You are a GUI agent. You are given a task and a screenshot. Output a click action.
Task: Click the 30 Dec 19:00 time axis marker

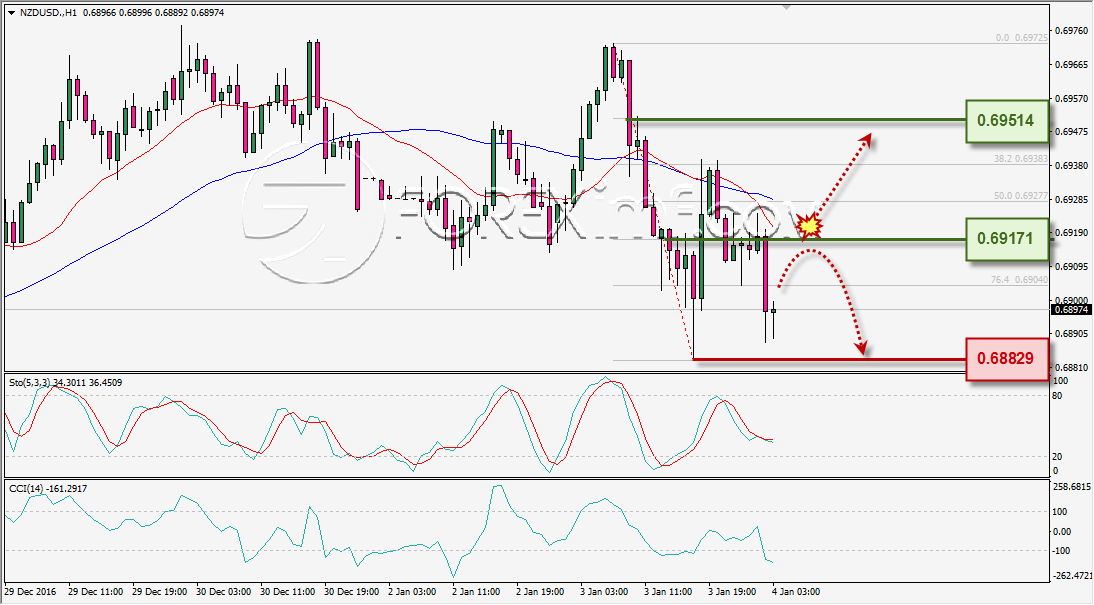pos(352,592)
